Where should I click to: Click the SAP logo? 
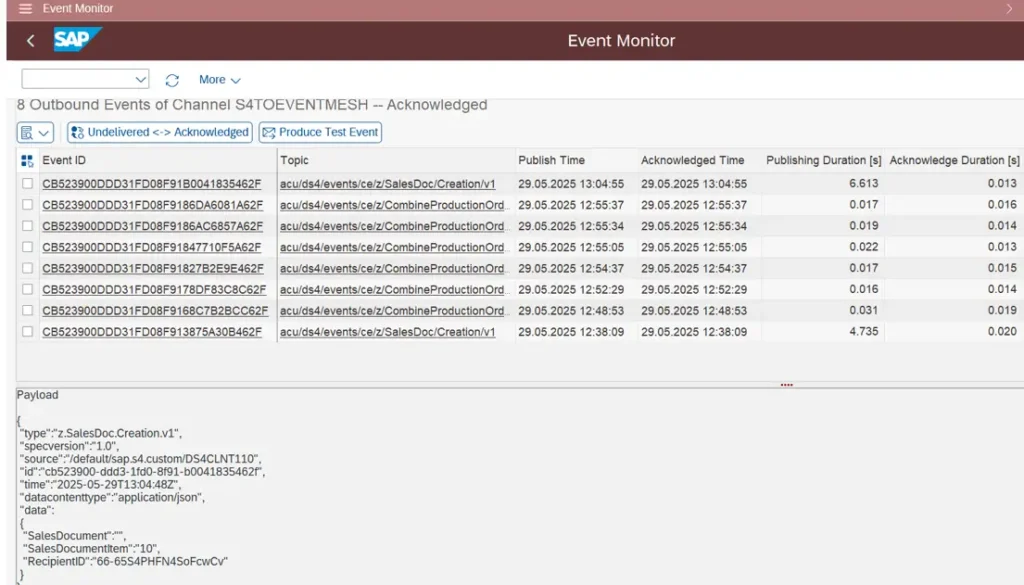[x=75, y=40]
